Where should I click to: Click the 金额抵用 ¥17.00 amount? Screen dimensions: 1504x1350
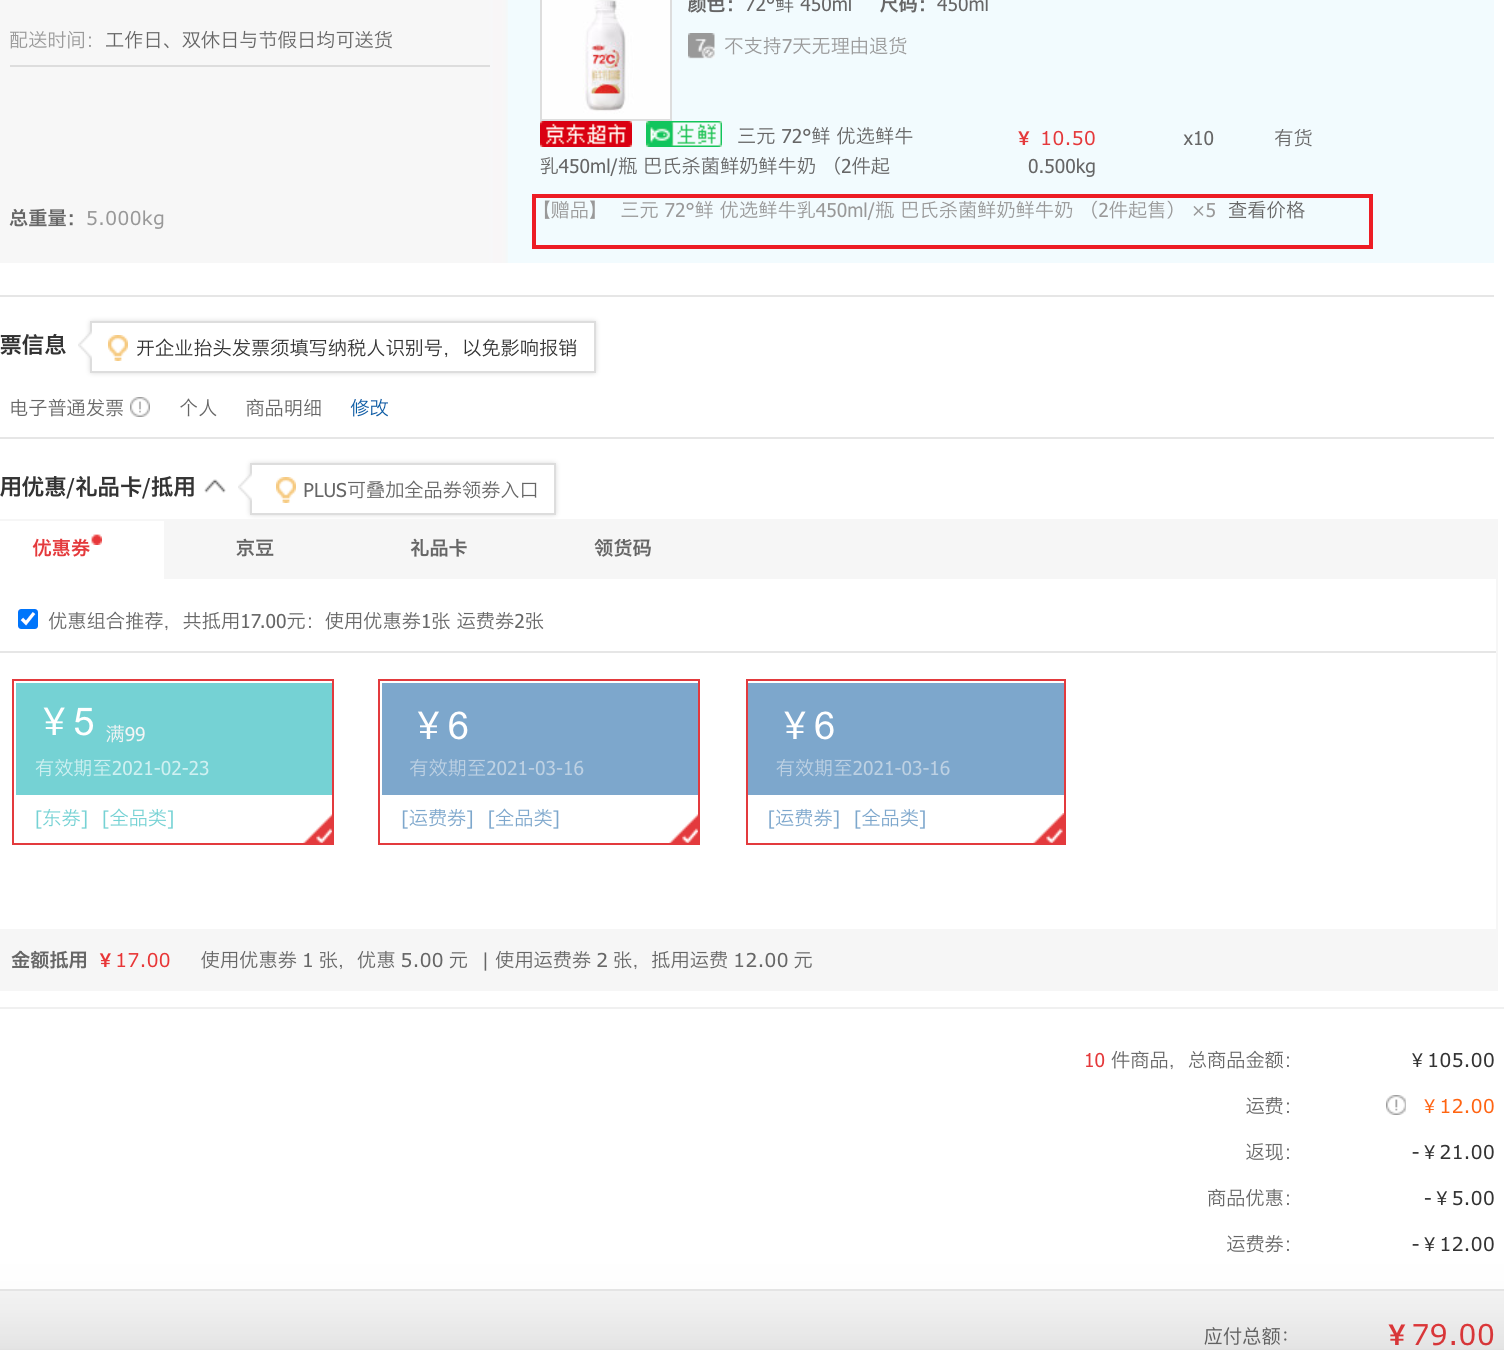pos(135,960)
